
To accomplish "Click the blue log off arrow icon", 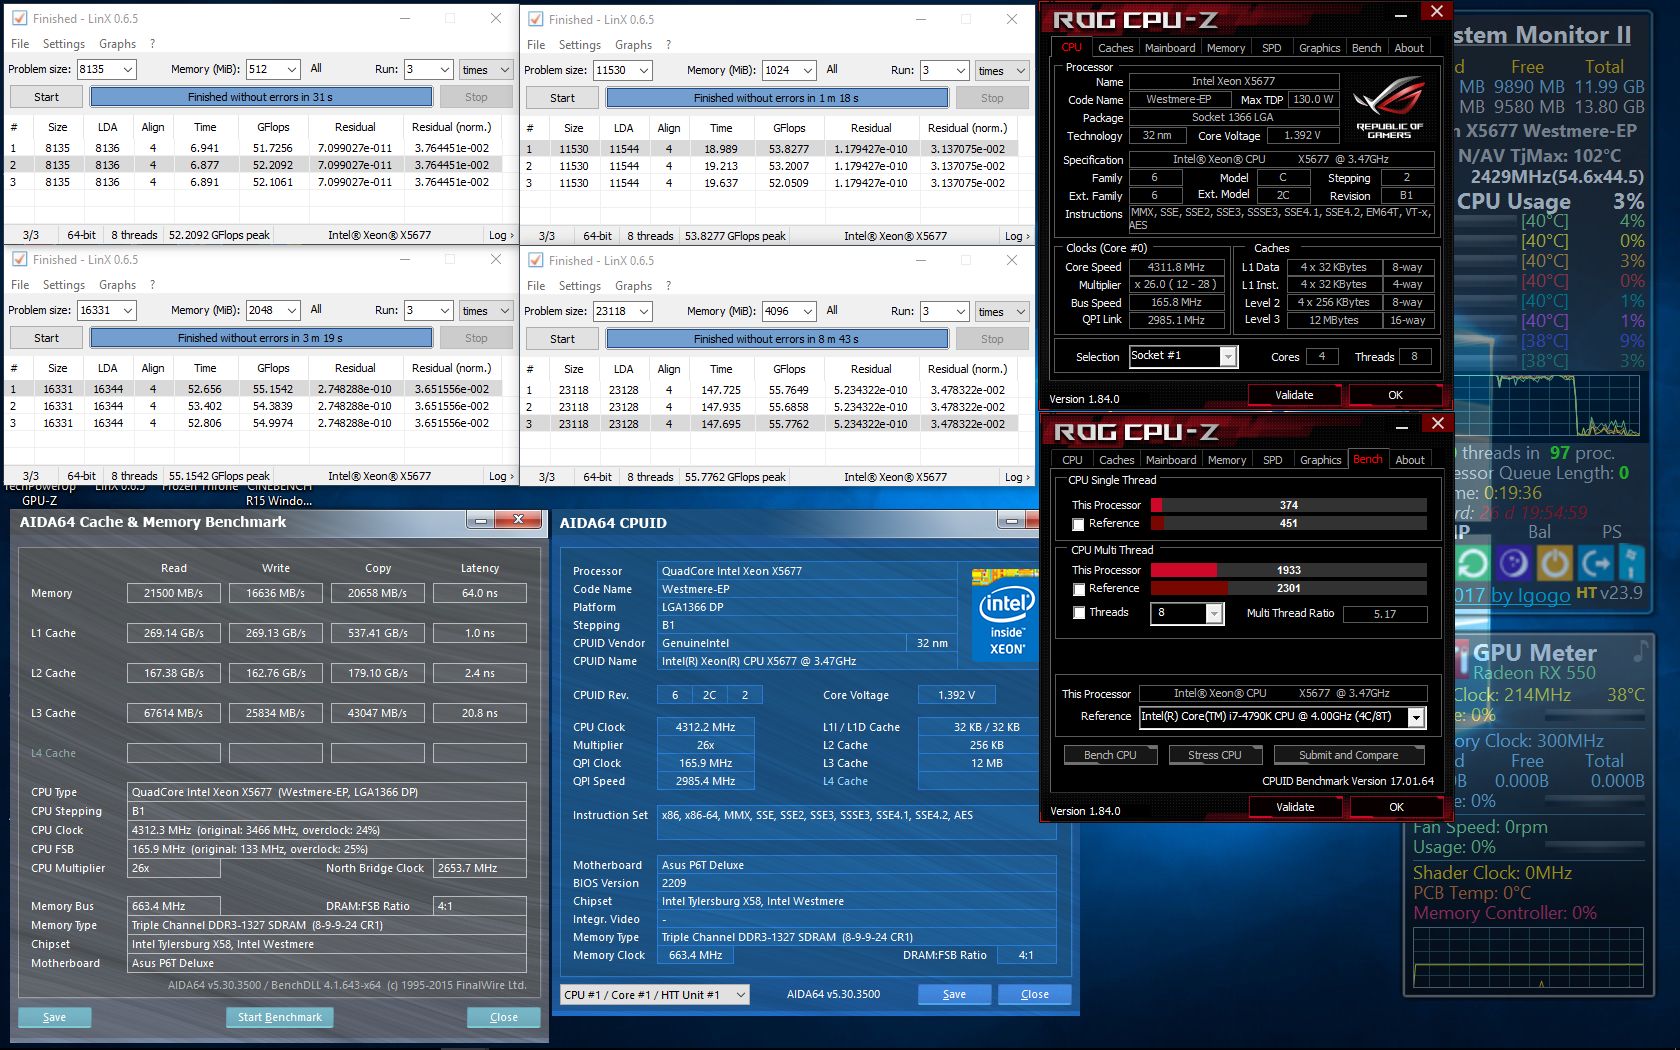I will coord(1595,564).
